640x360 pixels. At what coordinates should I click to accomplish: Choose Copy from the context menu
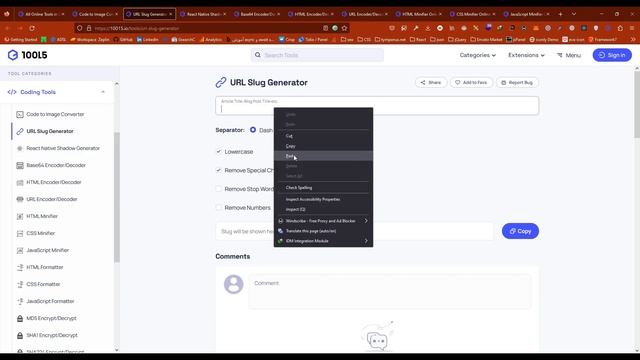tap(323, 146)
